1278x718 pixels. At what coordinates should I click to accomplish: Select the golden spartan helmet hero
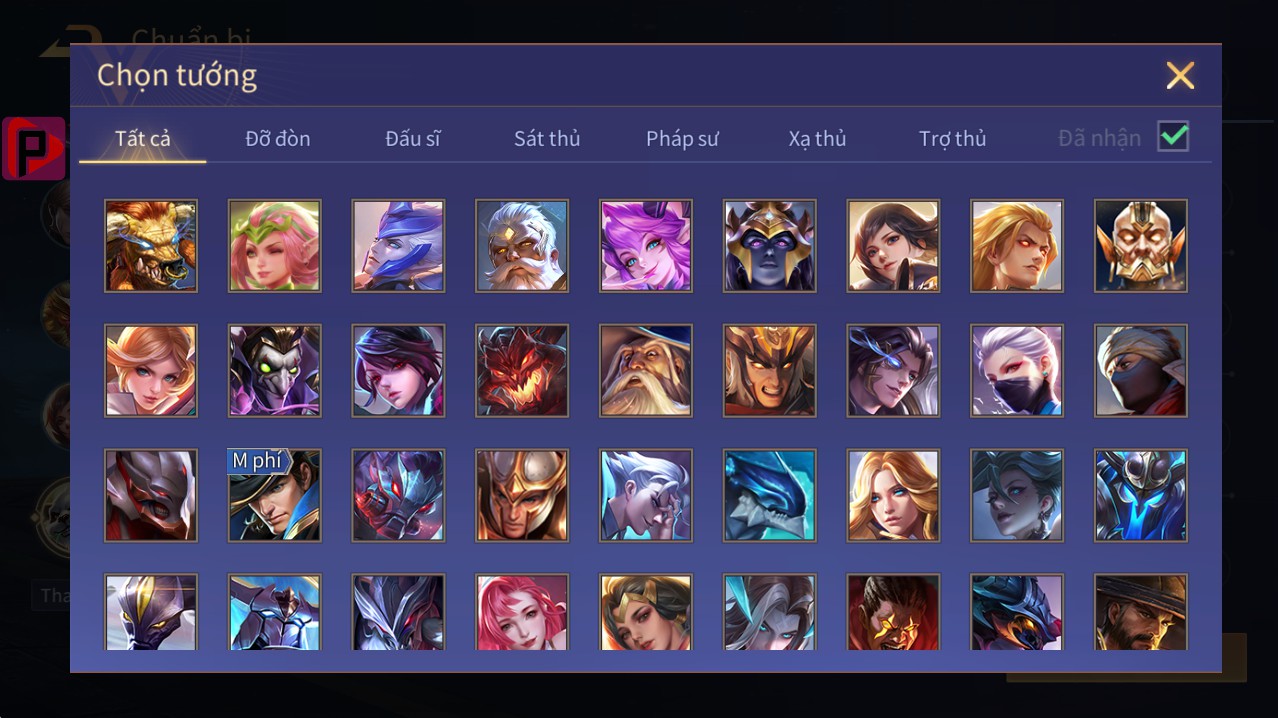pos(522,496)
